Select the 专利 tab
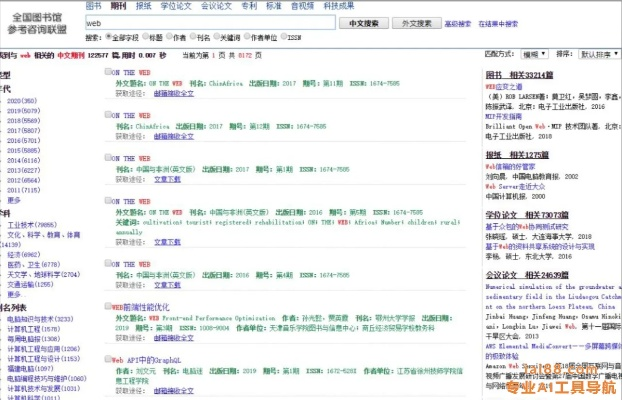This screenshot has width=622, height=400. (249, 6)
